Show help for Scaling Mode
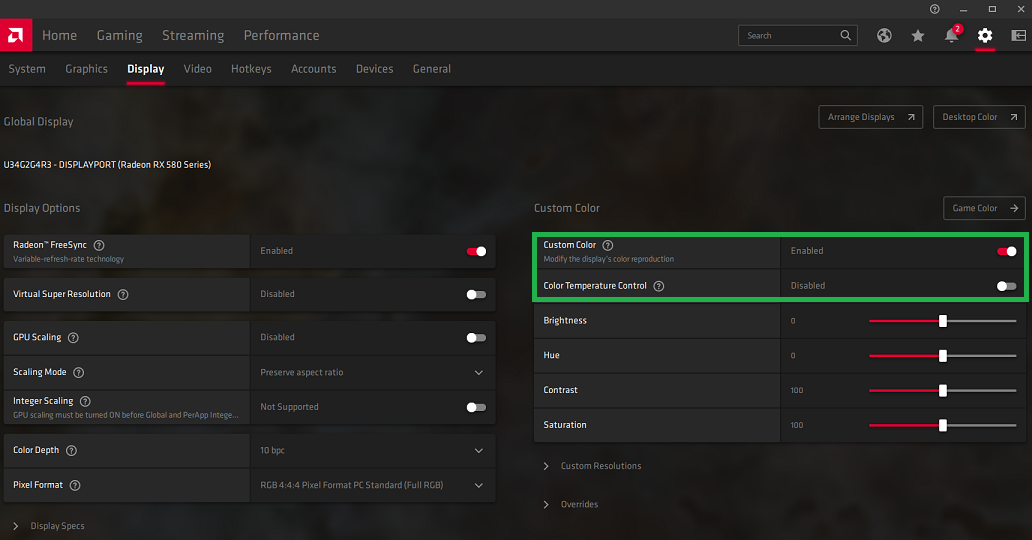 coord(78,373)
